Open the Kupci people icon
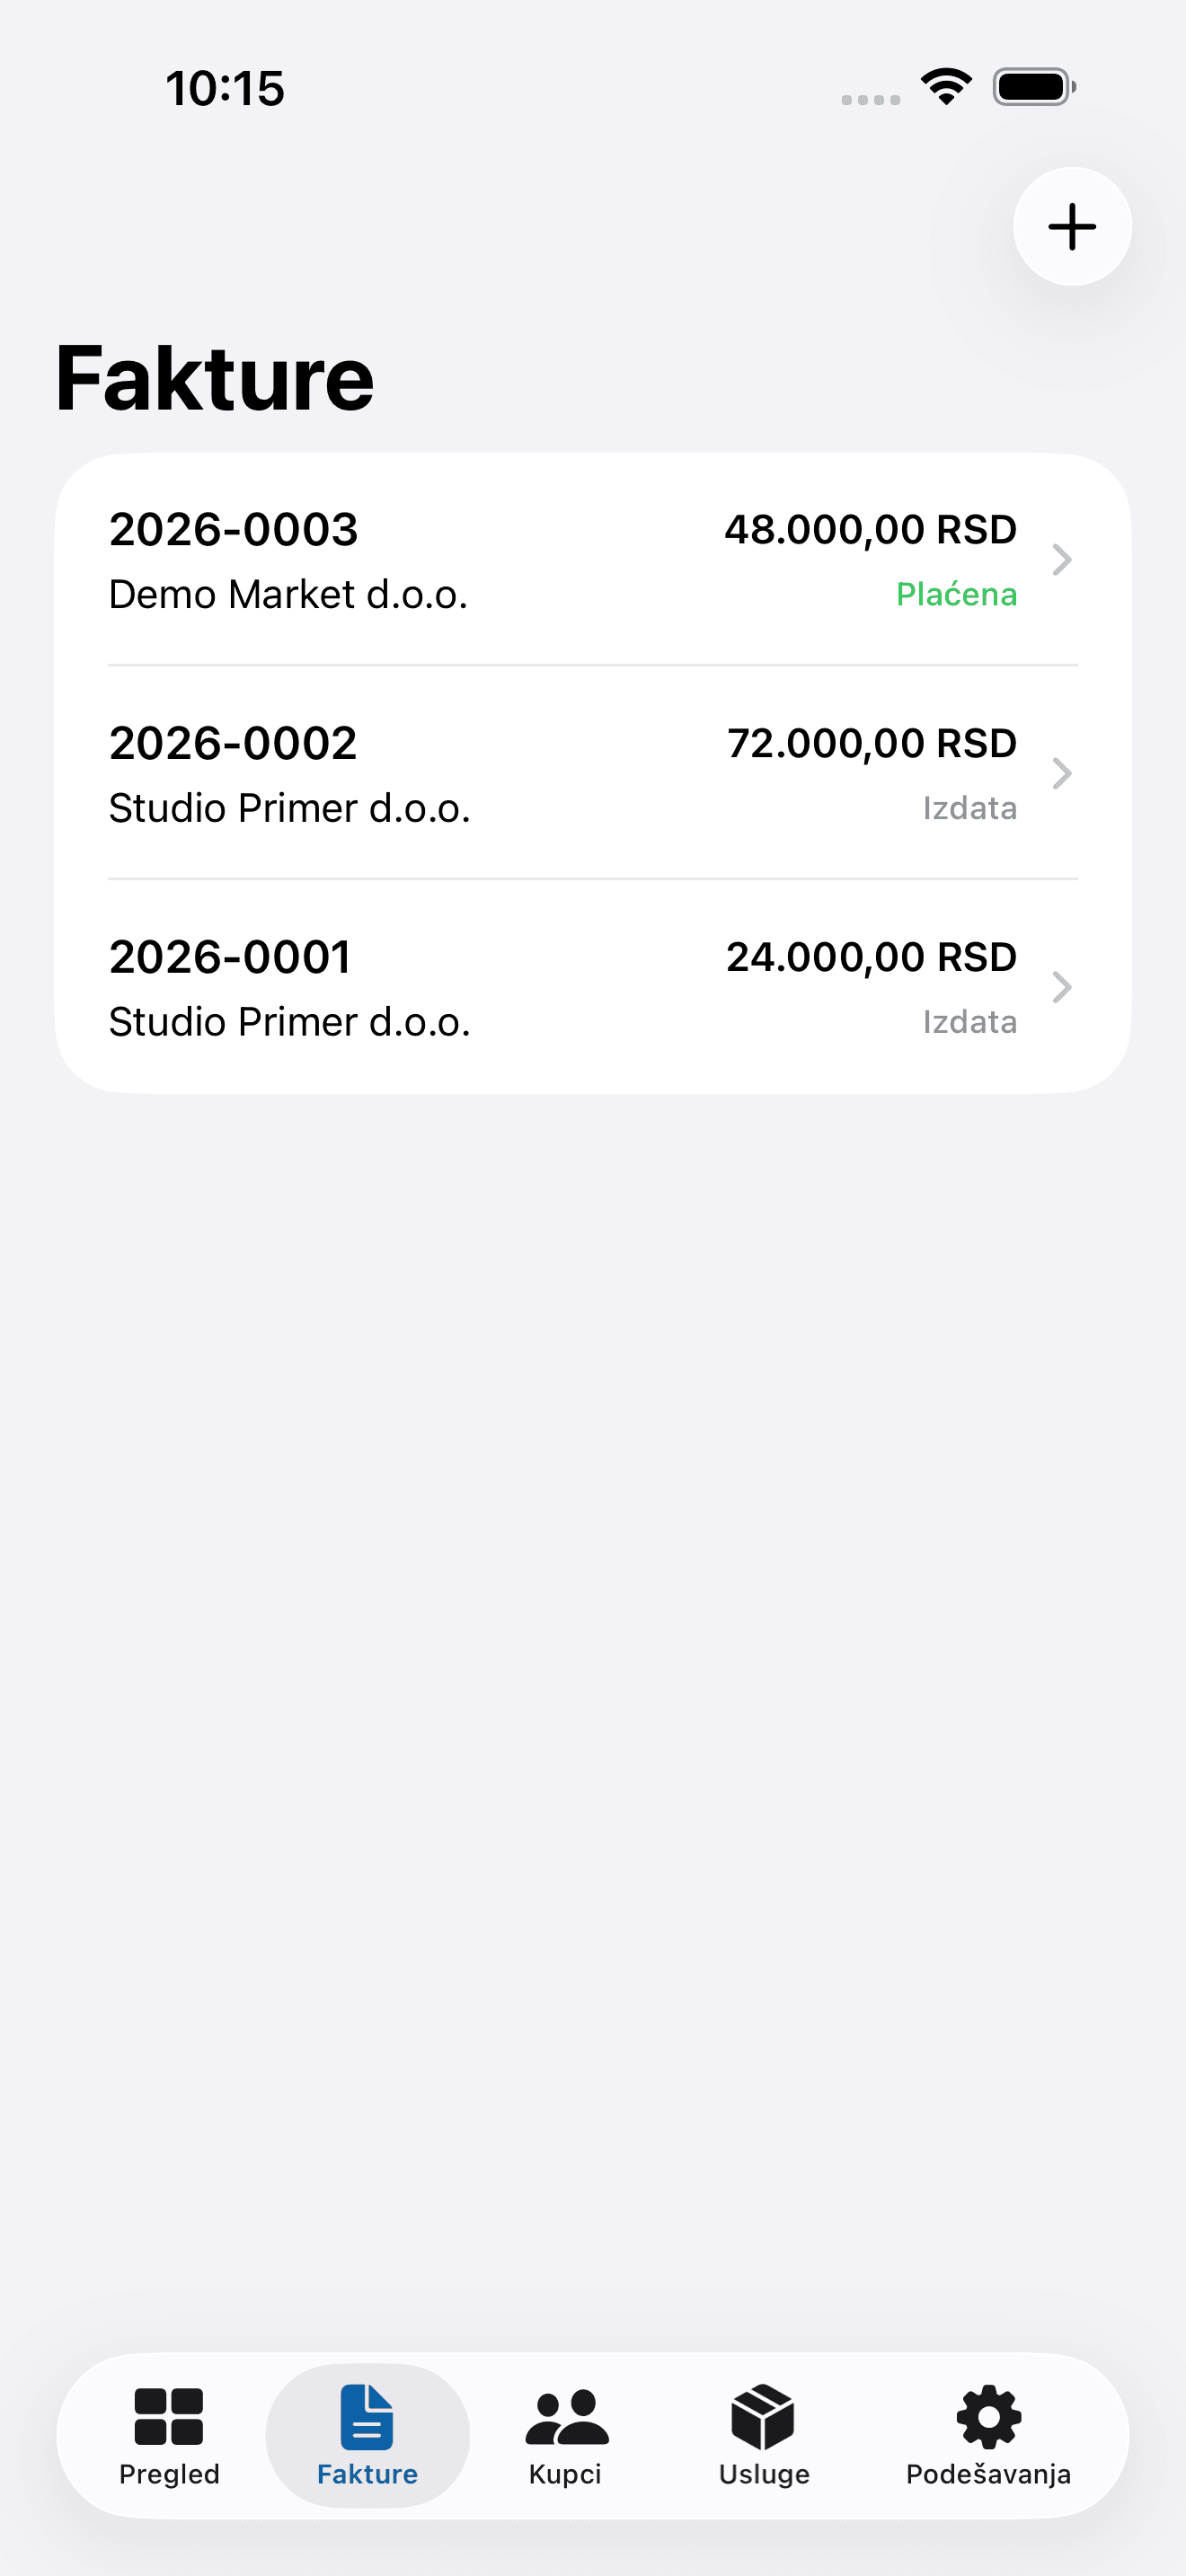This screenshot has height=2576, width=1186. (x=566, y=2417)
